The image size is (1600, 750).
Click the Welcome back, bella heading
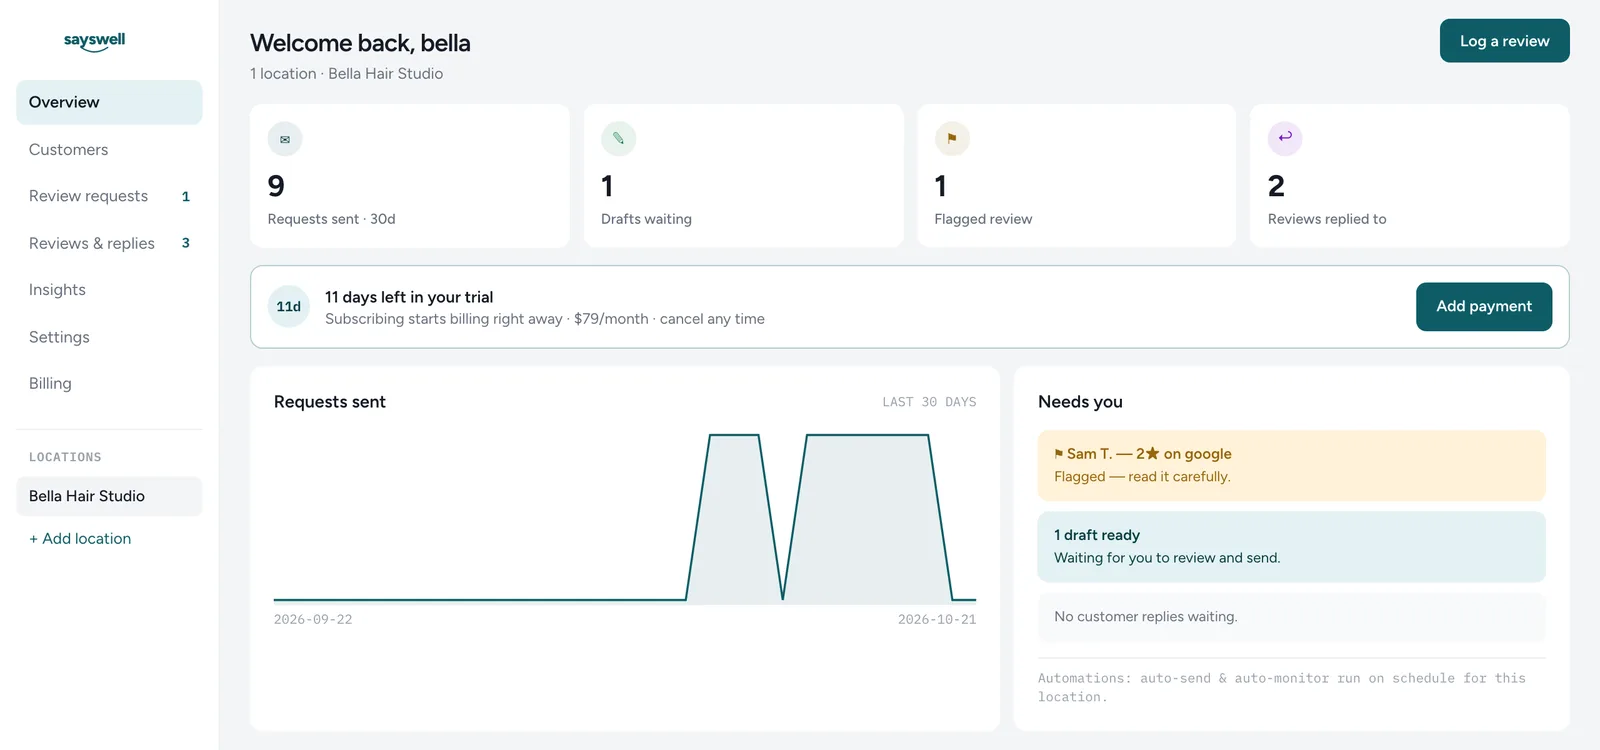[360, 43]
